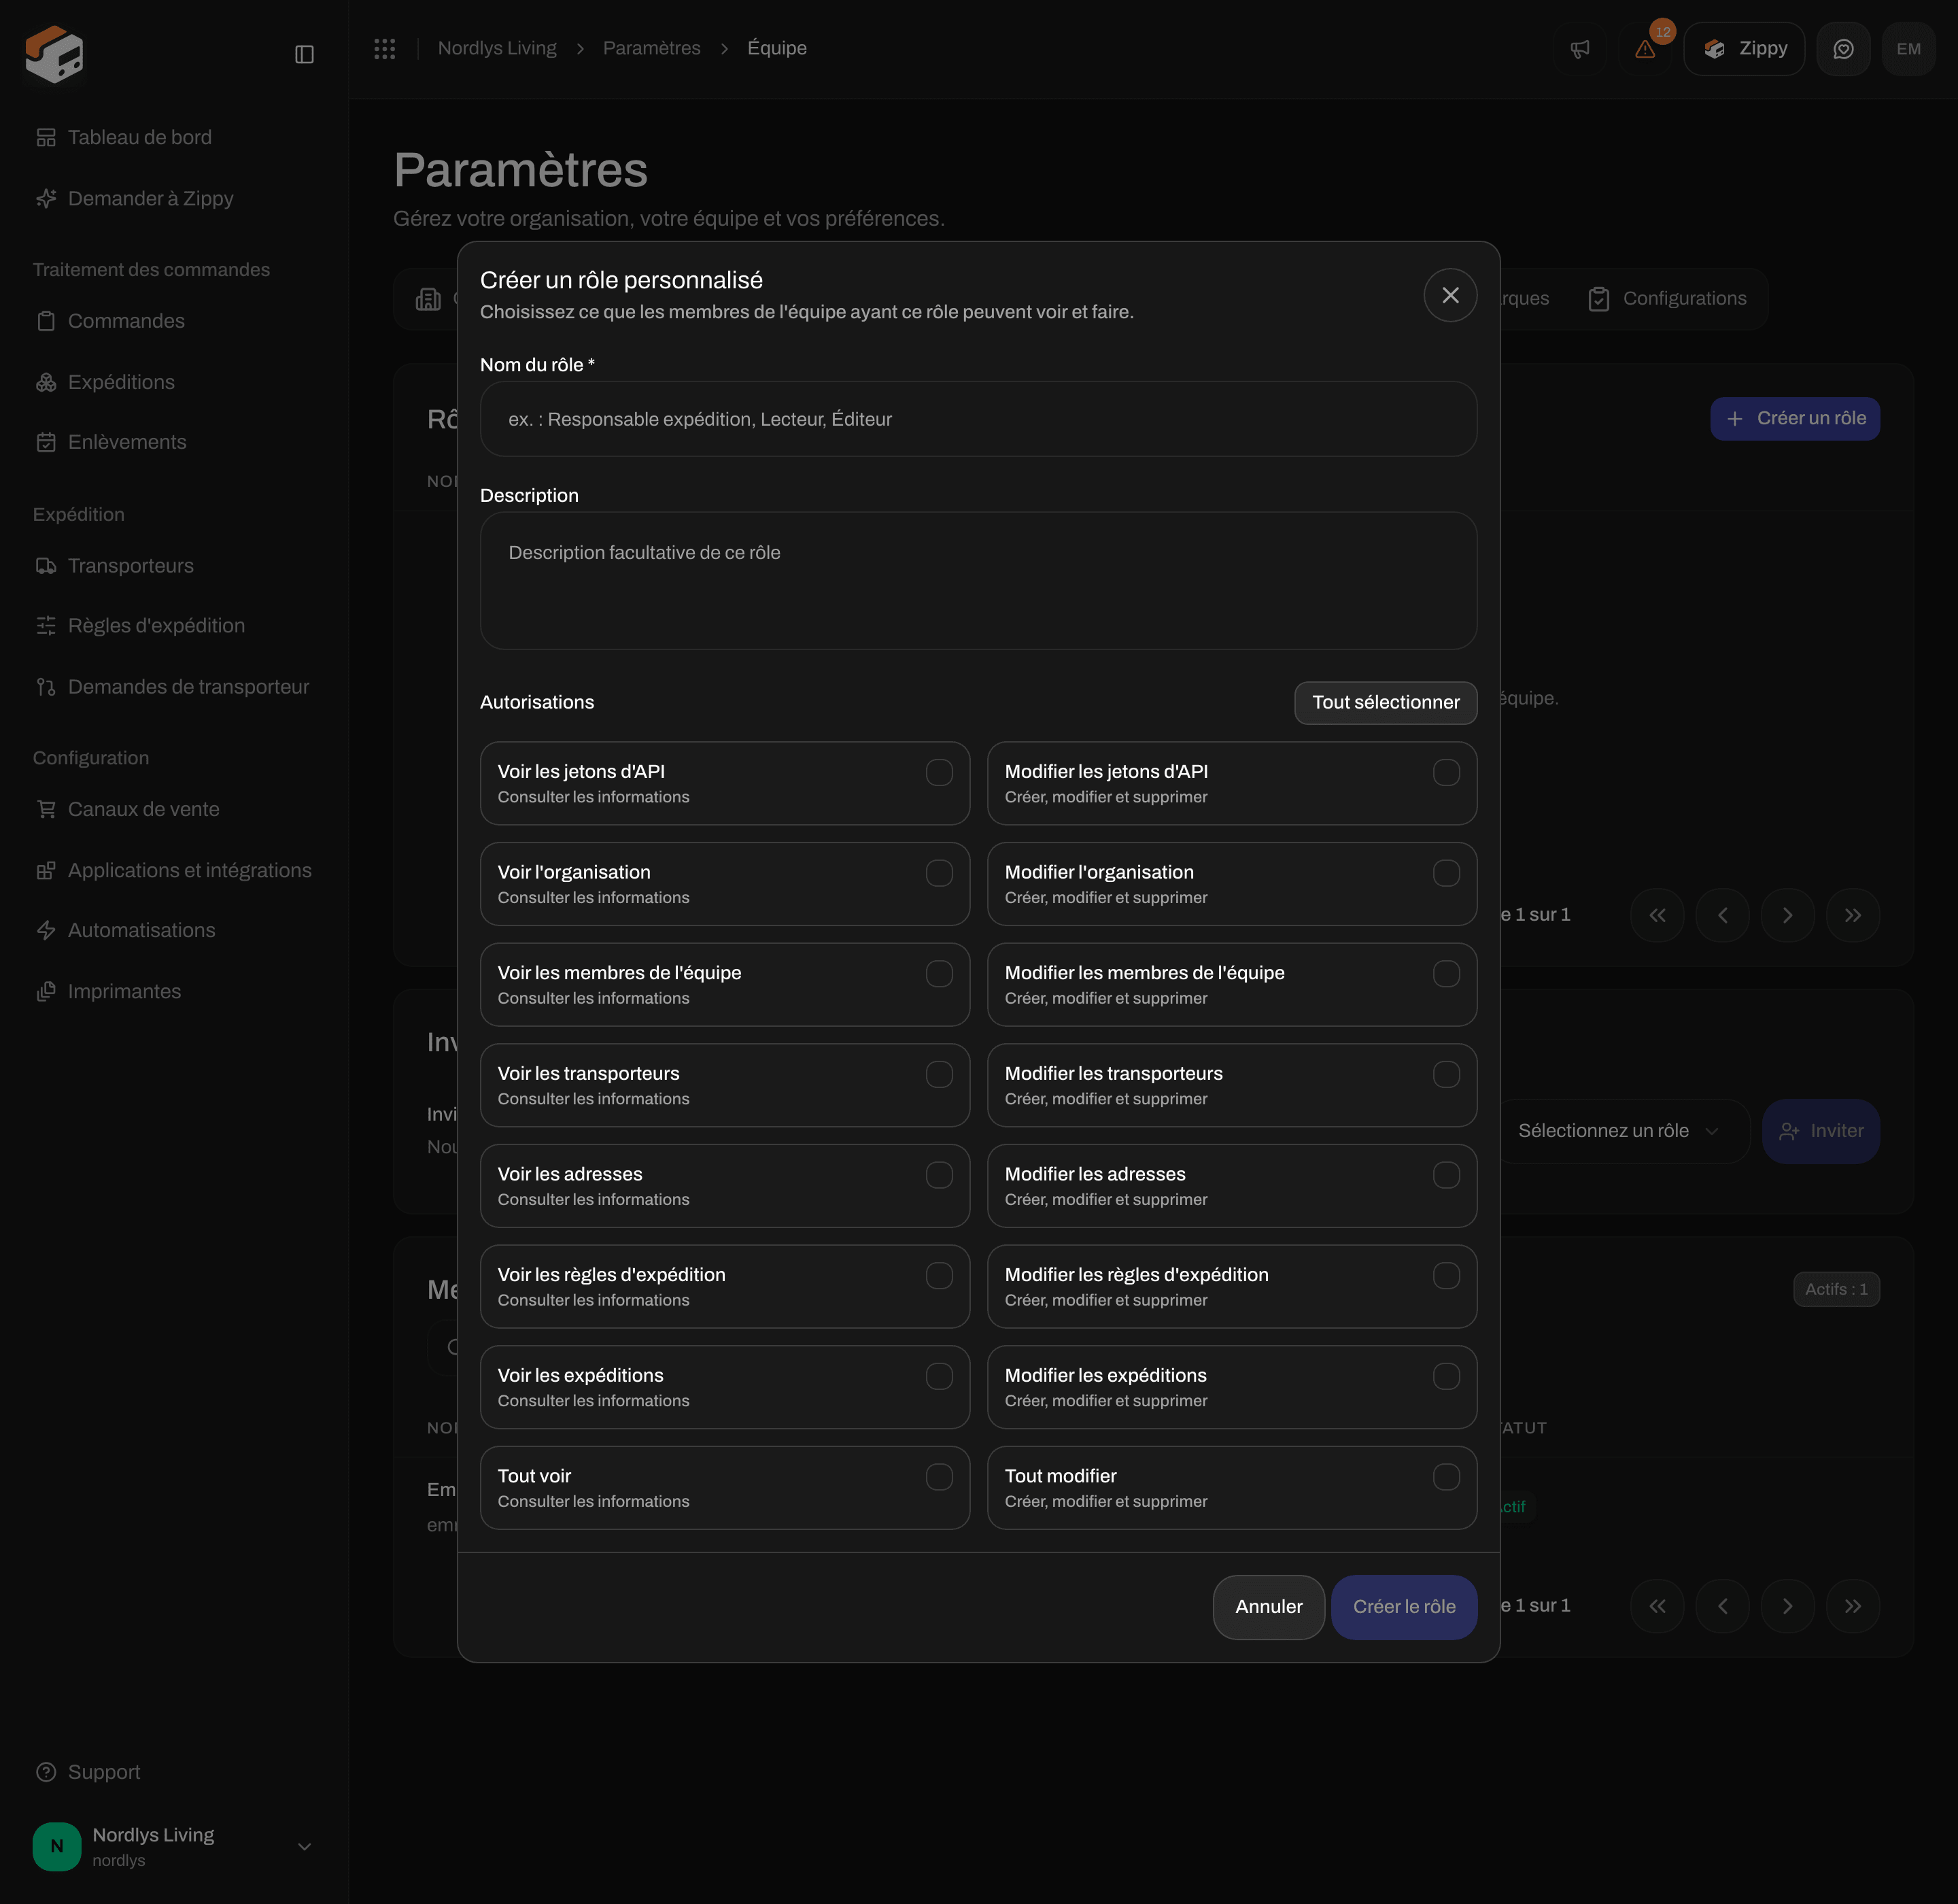Viewport: 1958px width, 1904px height.
Task: Open Canaux de vente
Action: point(127,809)
